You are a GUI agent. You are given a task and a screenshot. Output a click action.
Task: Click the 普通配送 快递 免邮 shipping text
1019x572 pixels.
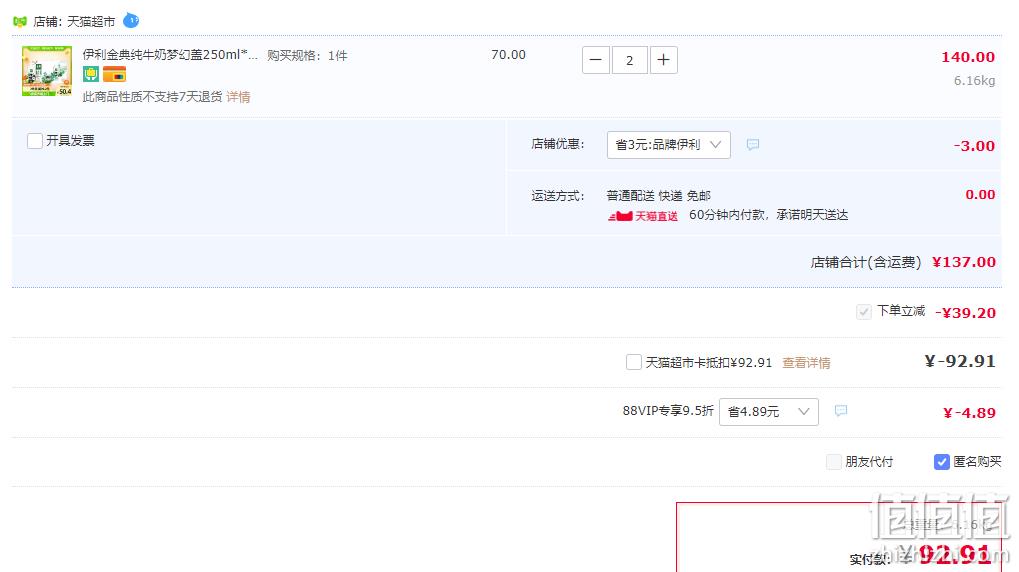click(x=658, y=196)
